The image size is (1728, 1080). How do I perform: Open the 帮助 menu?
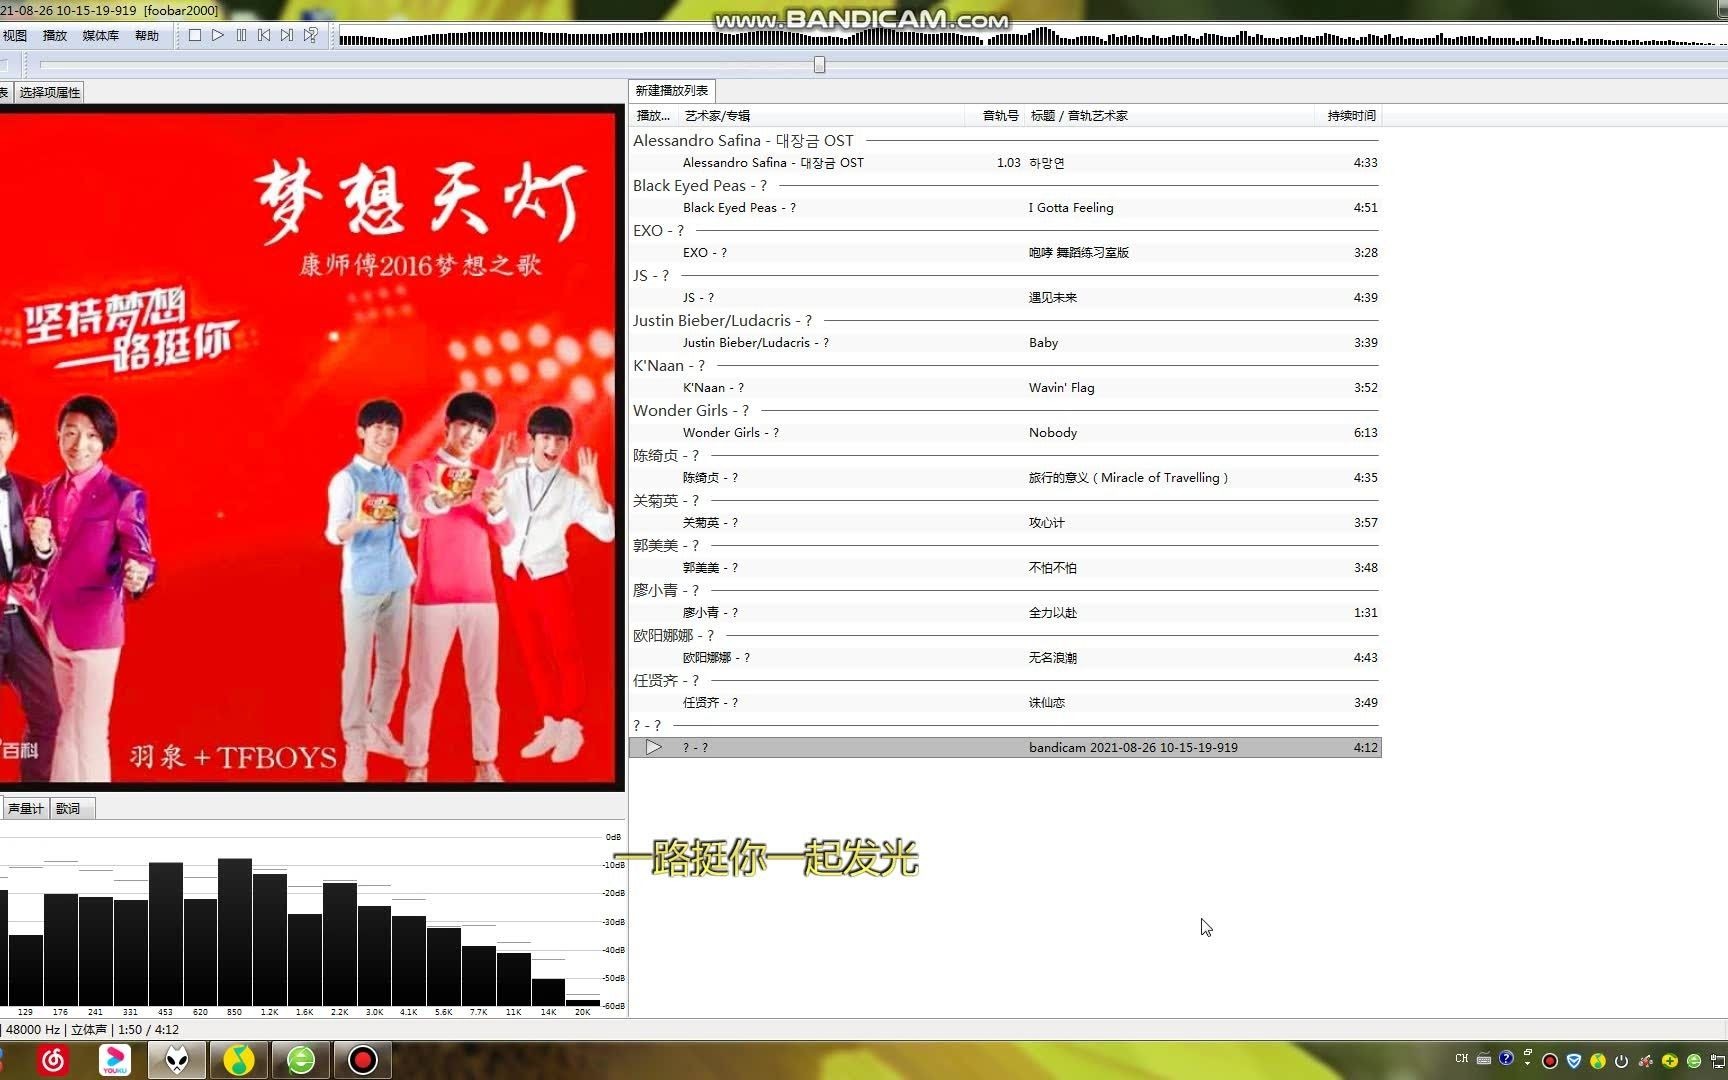147,35
